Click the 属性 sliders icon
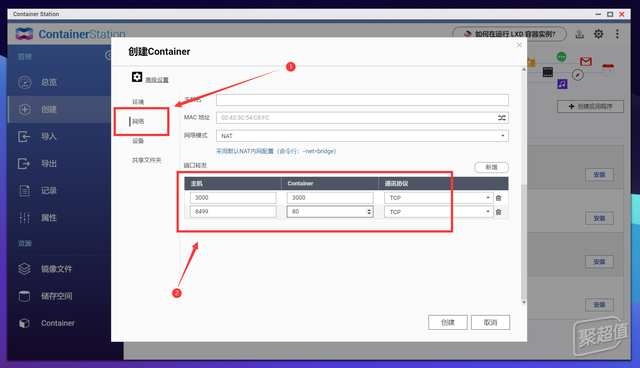Image resolution: width=640 pixels, height=368 pixels. (x=24, y=217)
